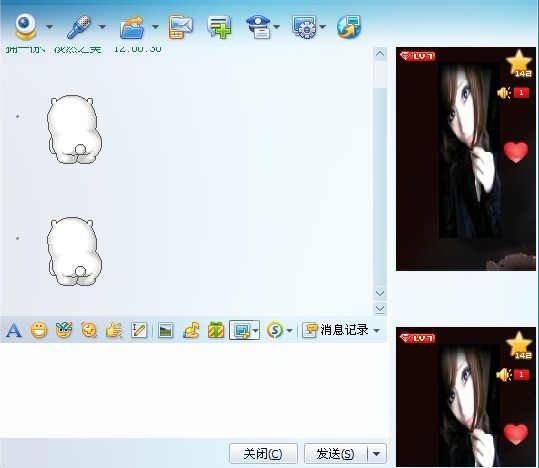The image size is (539, 468).
Task: Create discussion group with green plus icon
Action: [x=219, y=27]
